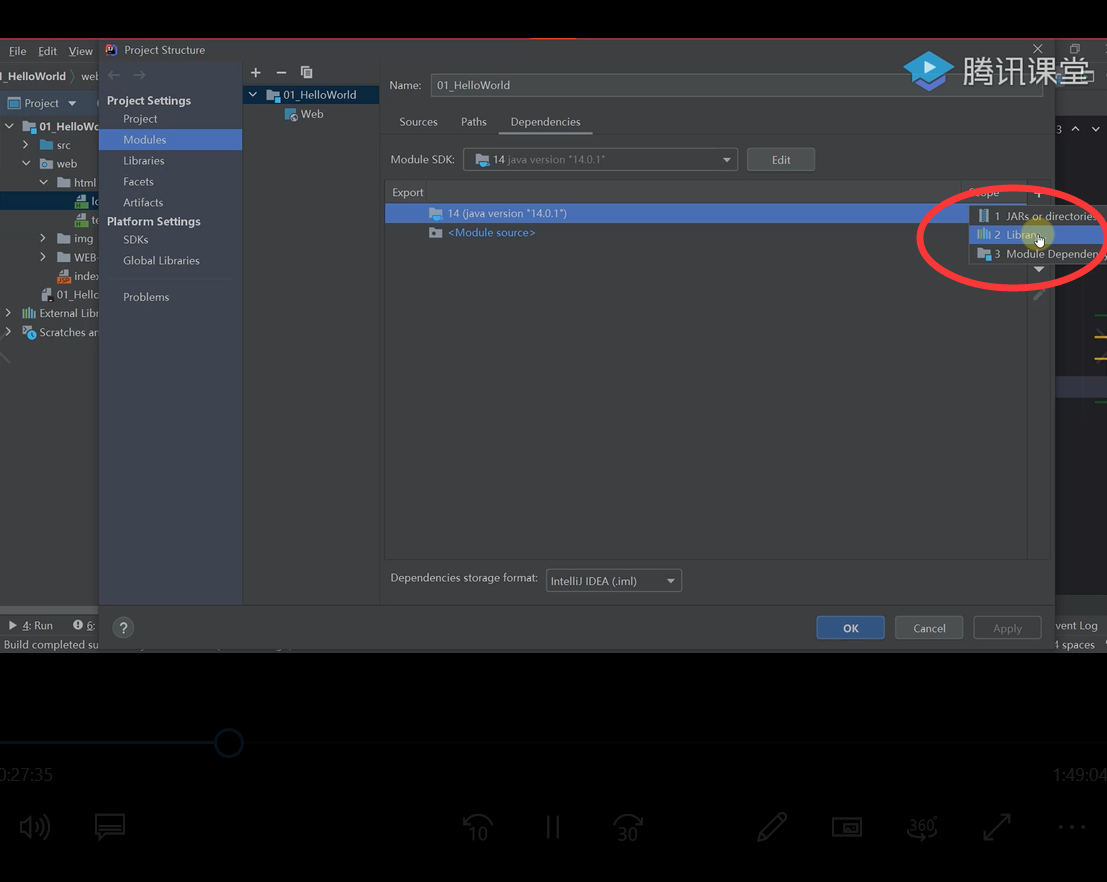The image size is (1107, 882).
Task: Expand the External Libraries node
Action: pos(8,313)
